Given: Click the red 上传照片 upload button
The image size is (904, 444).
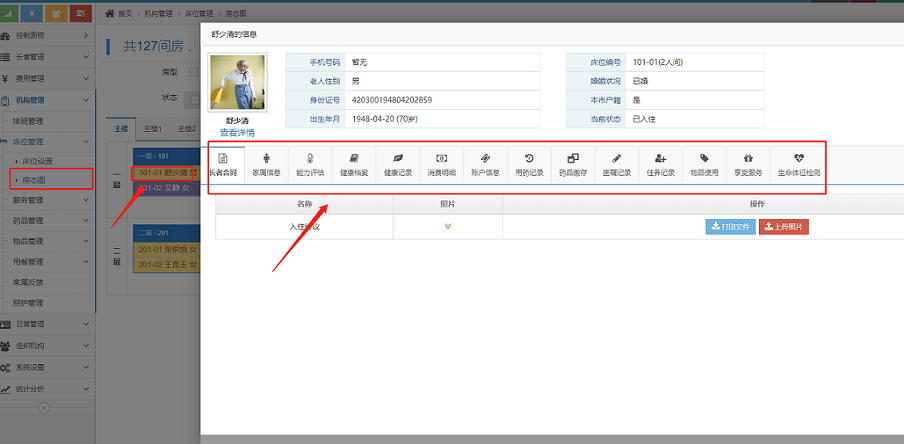Looking at the screenshot, I should (x=783, y=226).
